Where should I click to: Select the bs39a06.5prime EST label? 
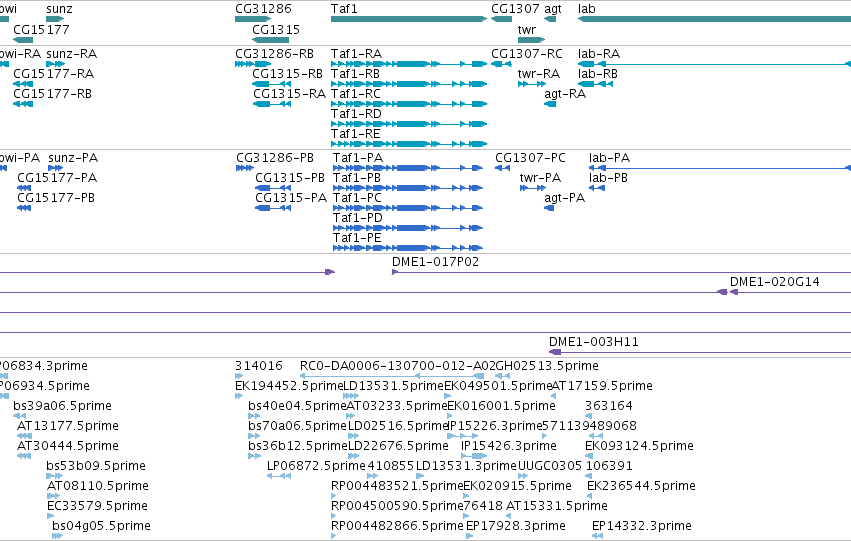pos(62,406)
